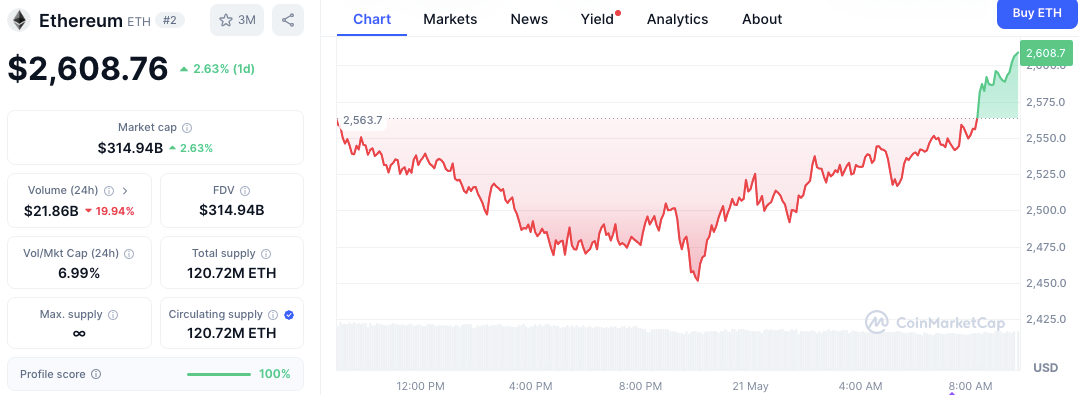The width and height of the screenshot is (1079, 395).
Task: Click the Profile score info icon
Action: 96,374
